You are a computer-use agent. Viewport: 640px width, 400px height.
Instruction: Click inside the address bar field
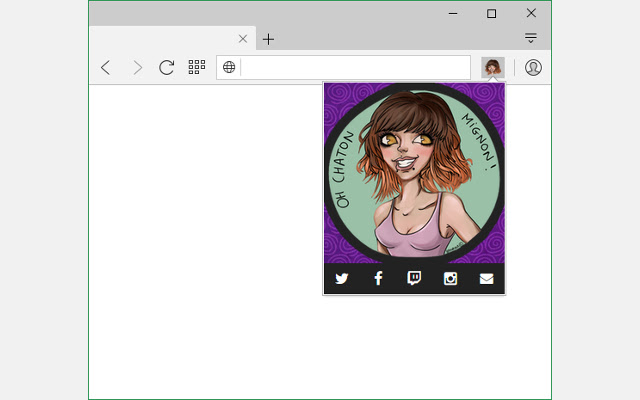(x=355, y=67)
